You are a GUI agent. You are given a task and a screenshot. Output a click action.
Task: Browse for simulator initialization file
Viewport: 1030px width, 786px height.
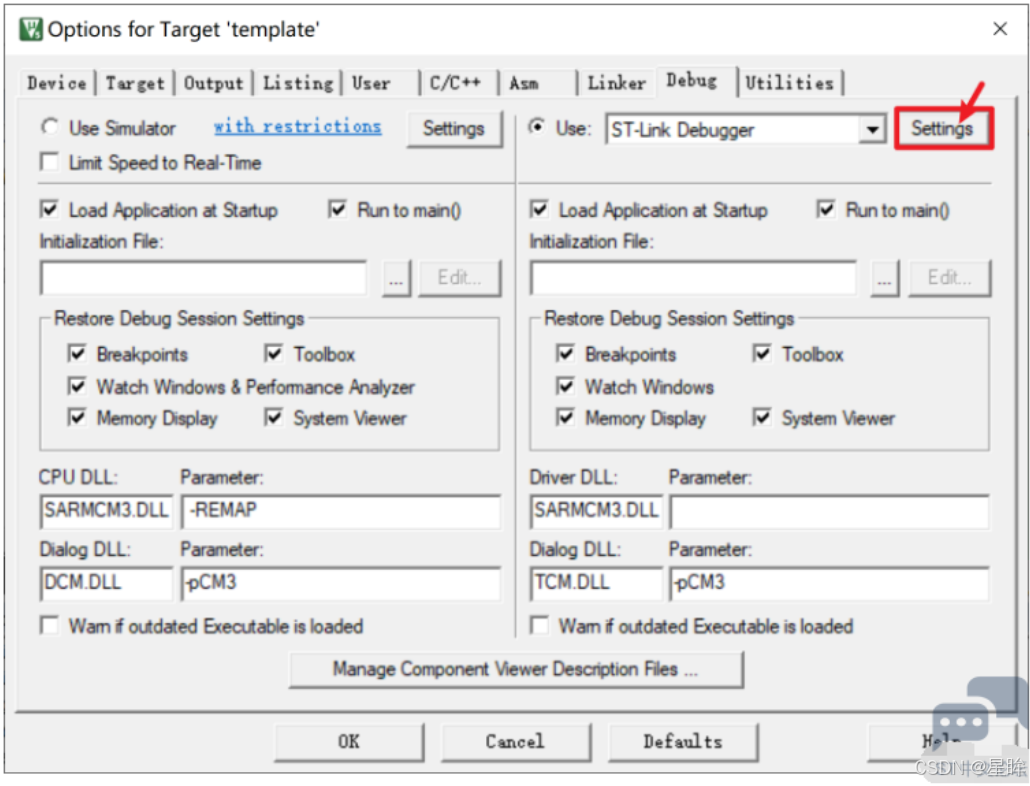(396, 278)
